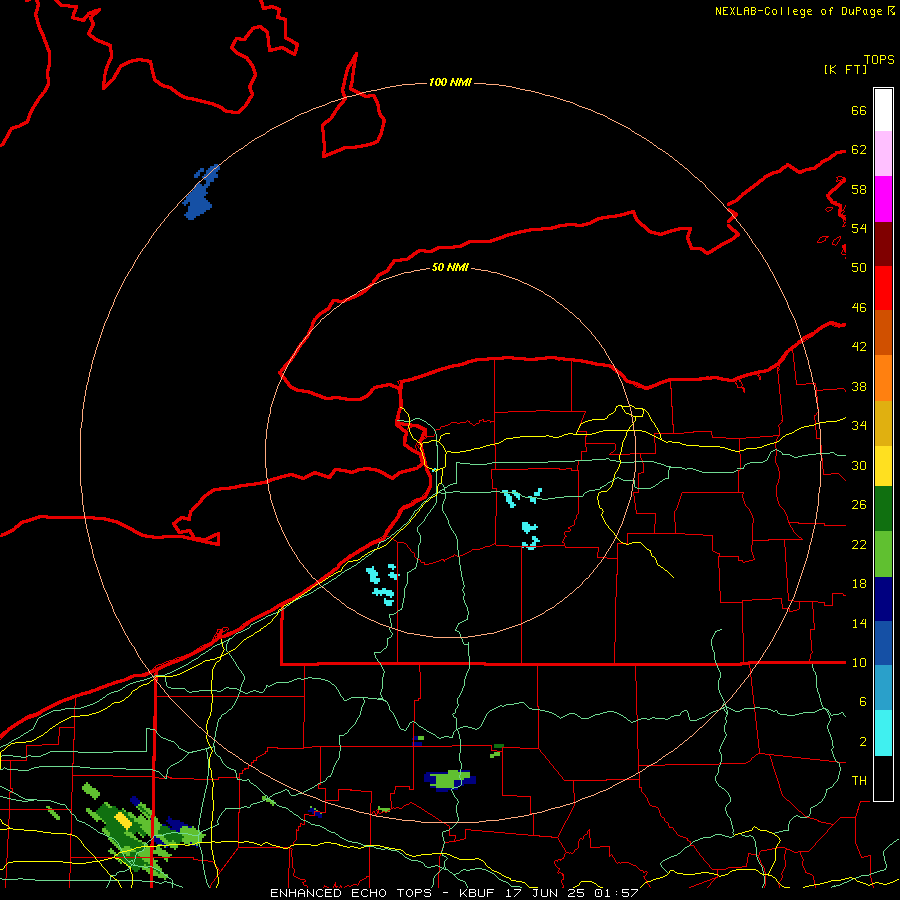Viewport: 900px width, 900px height.
Task: Click the dark green 30 kft legend swatch
Action: pyautogui.click(x=883, y=509)
